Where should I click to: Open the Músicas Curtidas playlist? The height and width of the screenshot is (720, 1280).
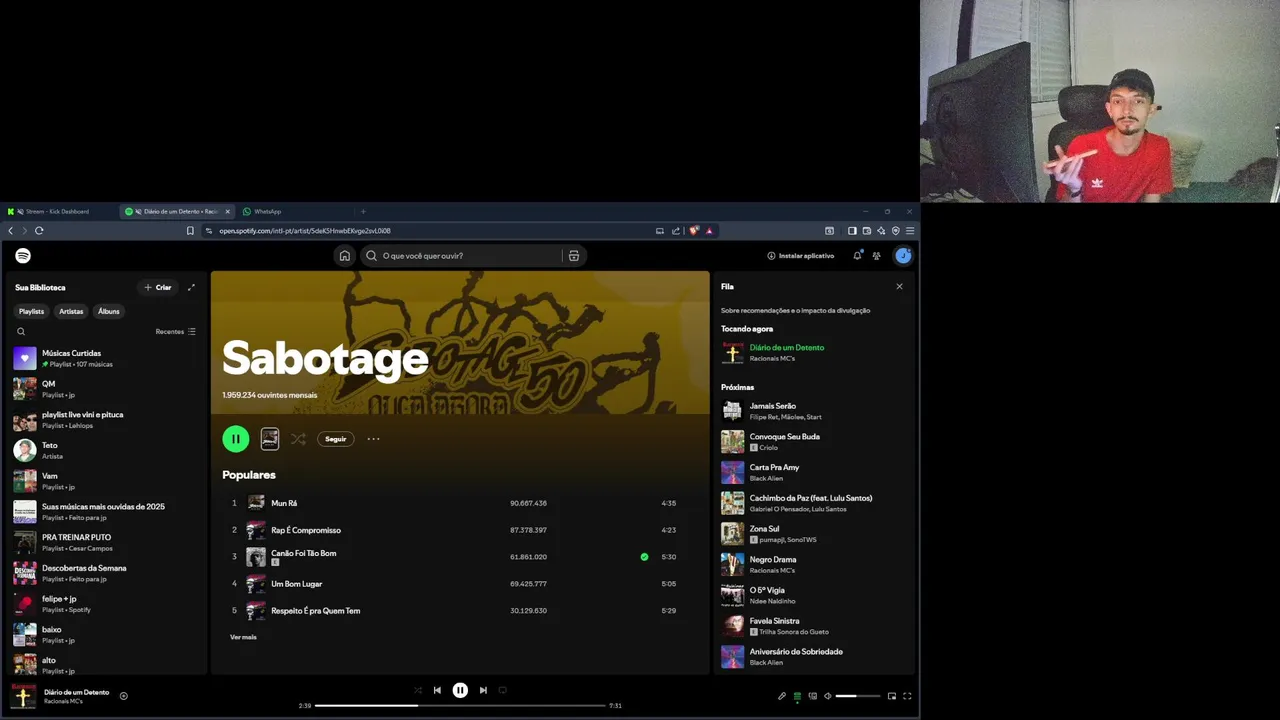pos(106,358)
